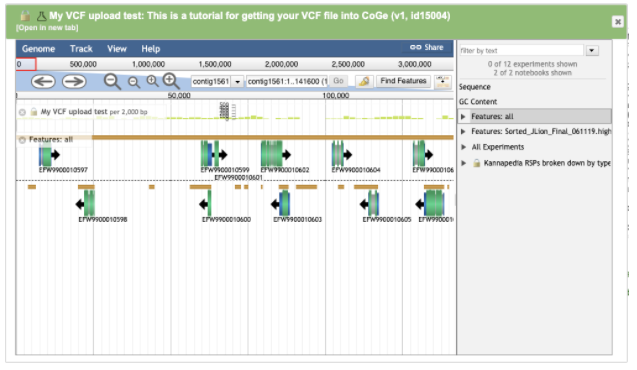Screen dimensions: 637x370
Task: Pan left with the left arrow button
Action: [43, 81]
